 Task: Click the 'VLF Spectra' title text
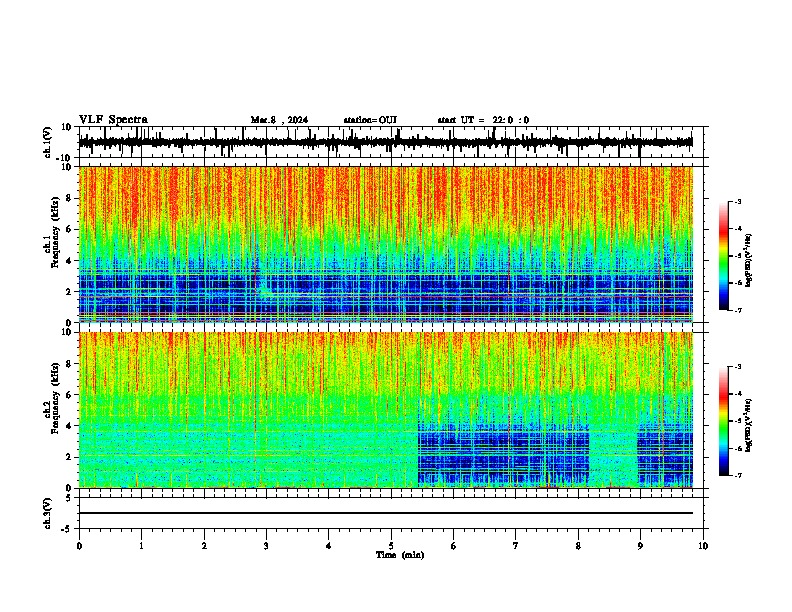pos(113,120)
